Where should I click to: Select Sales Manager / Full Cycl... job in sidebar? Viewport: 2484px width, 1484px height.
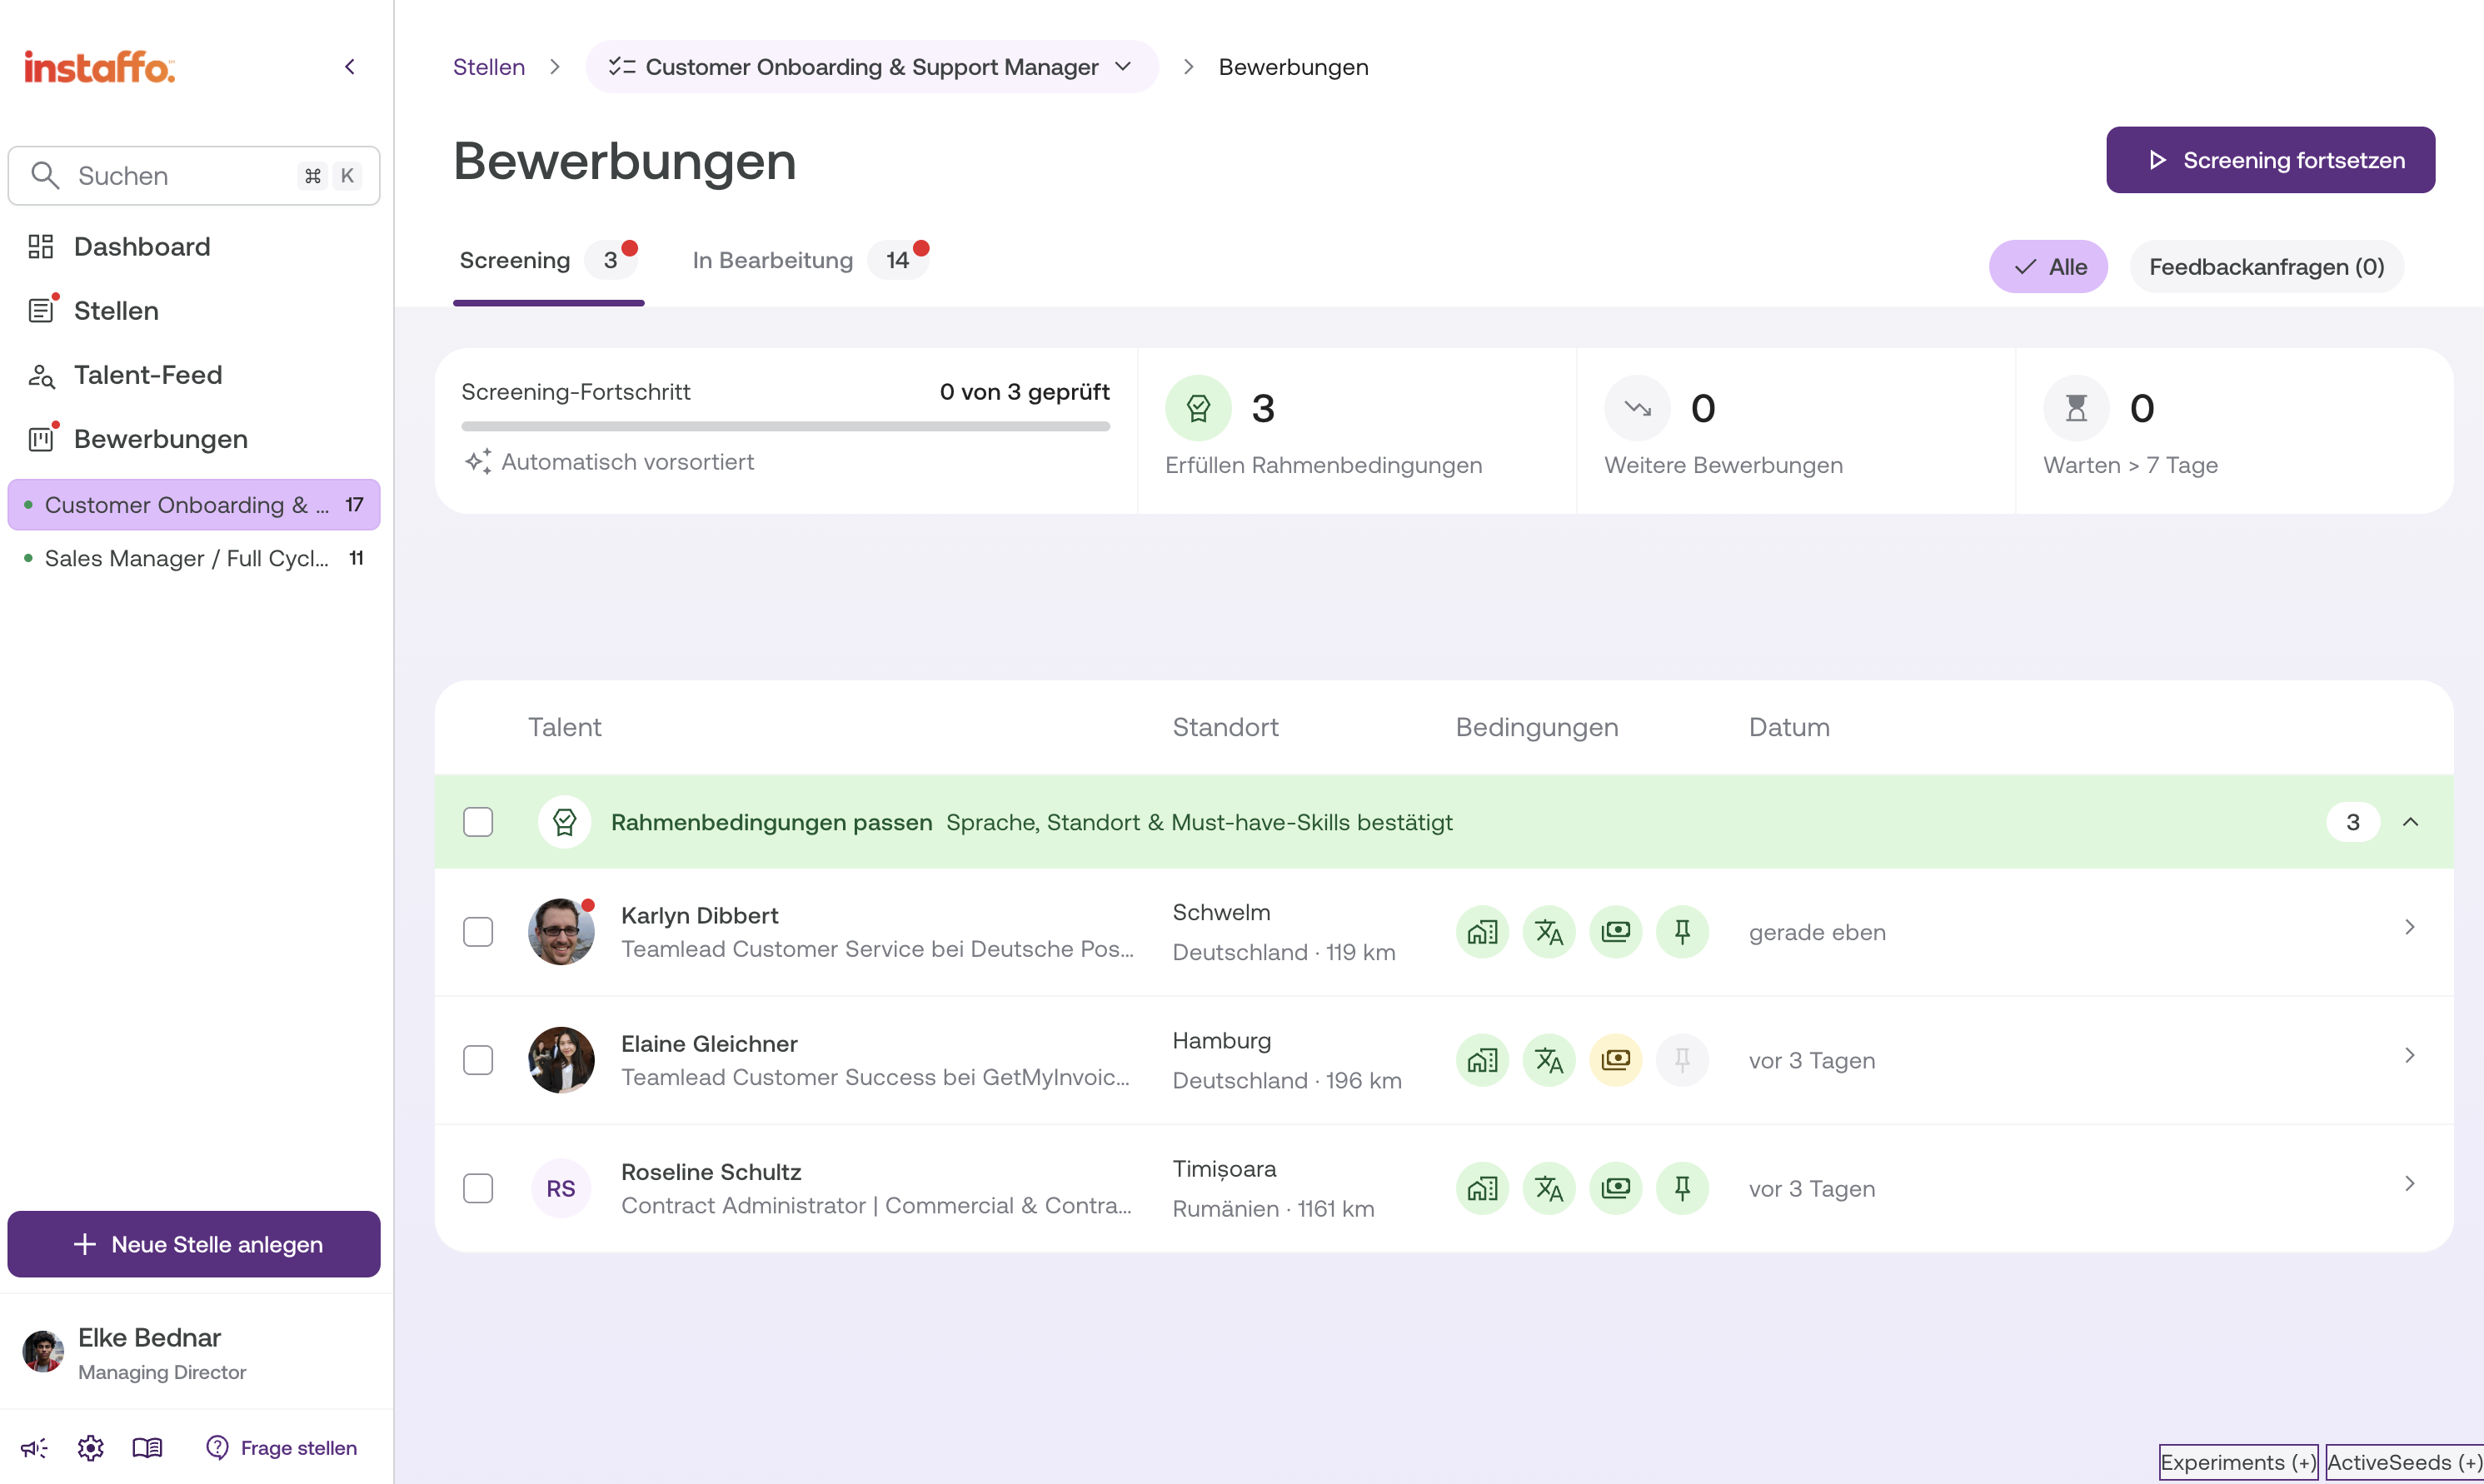click(194, 558)
